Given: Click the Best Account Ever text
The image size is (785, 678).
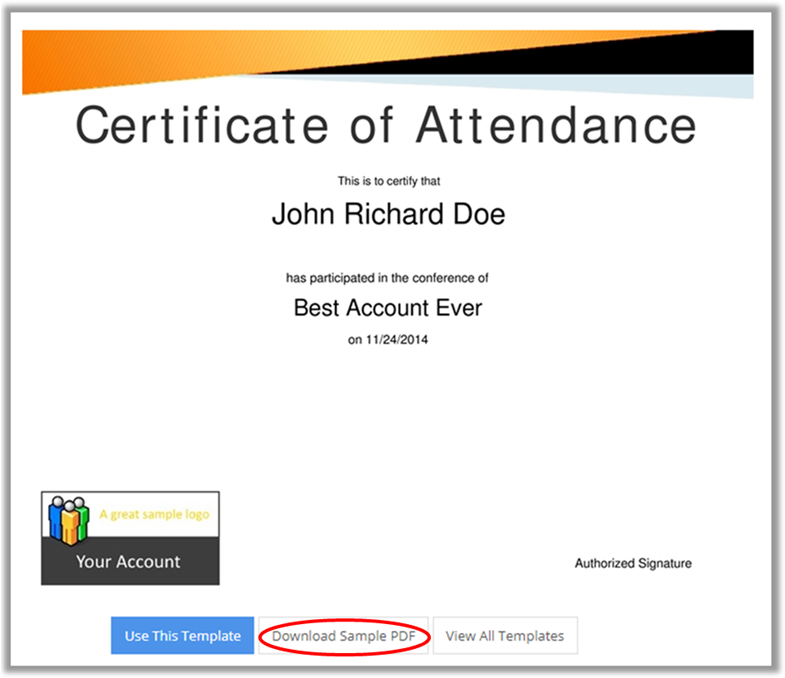Looking at the screenshot, I should [x=388, y=307].
